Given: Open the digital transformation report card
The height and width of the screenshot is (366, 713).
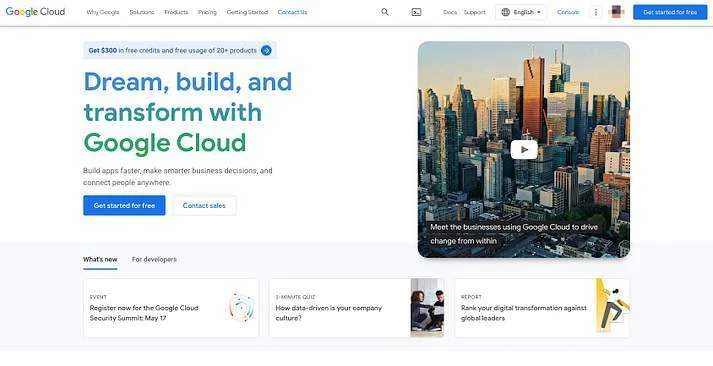Looking at the screenshot, I should pyautogui.click(x=542, y=308).
